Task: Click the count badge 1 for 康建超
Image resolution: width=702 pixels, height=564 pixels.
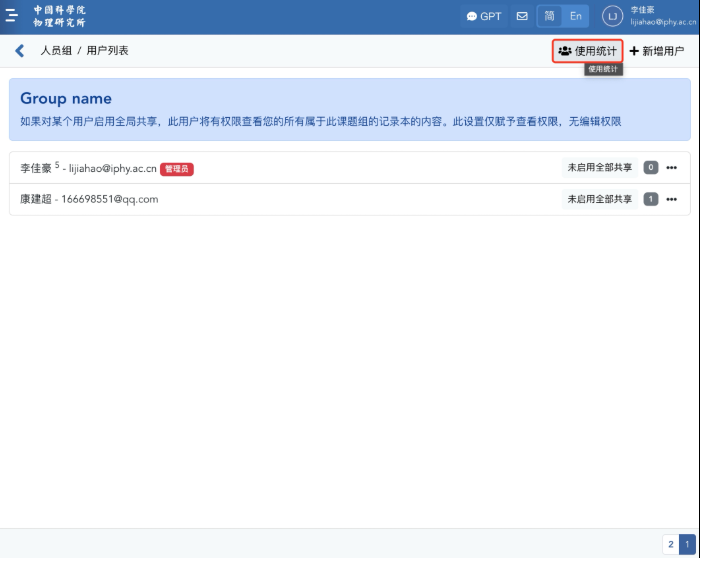Action: (651, 199)
